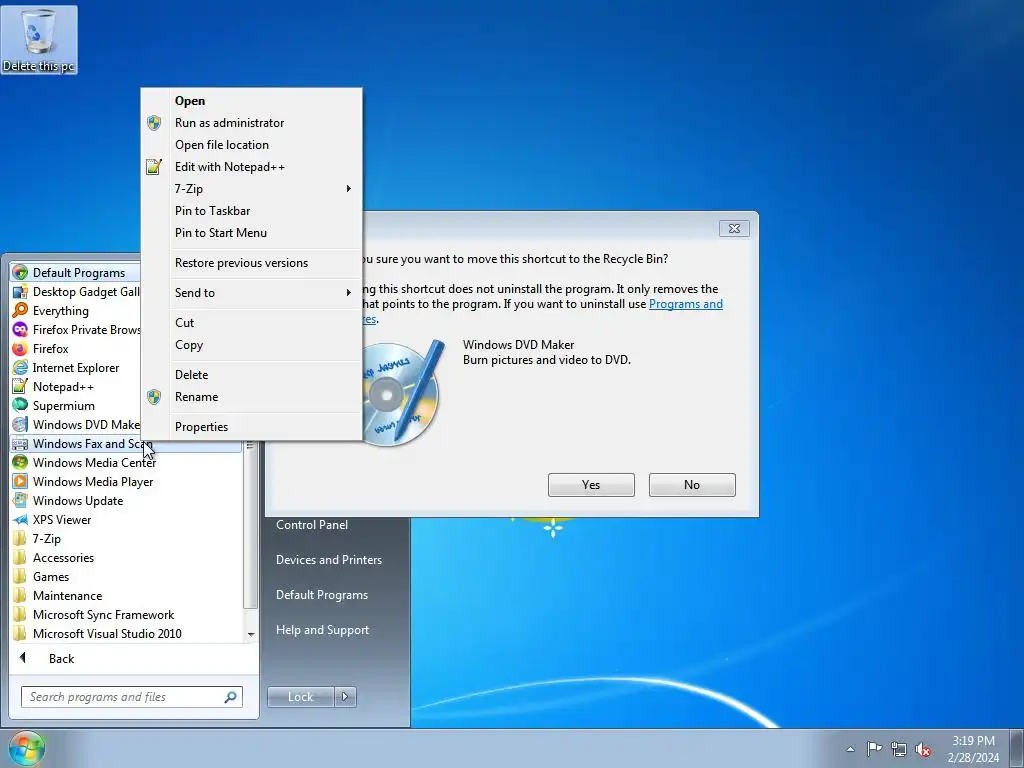
Task: Open Devices and Printers
Action: tap(329, 560)
